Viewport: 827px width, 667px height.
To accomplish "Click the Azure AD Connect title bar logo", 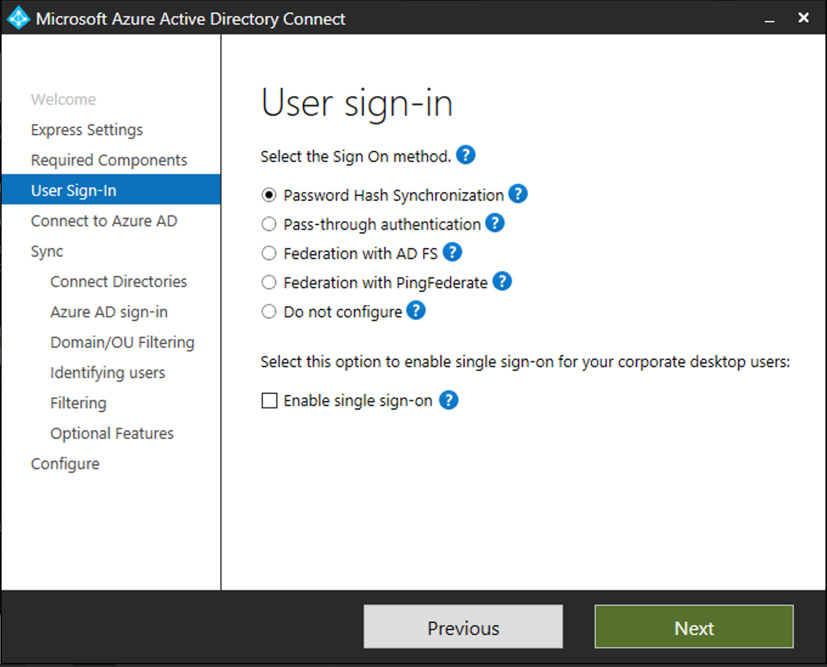I will tap(18, 18).
